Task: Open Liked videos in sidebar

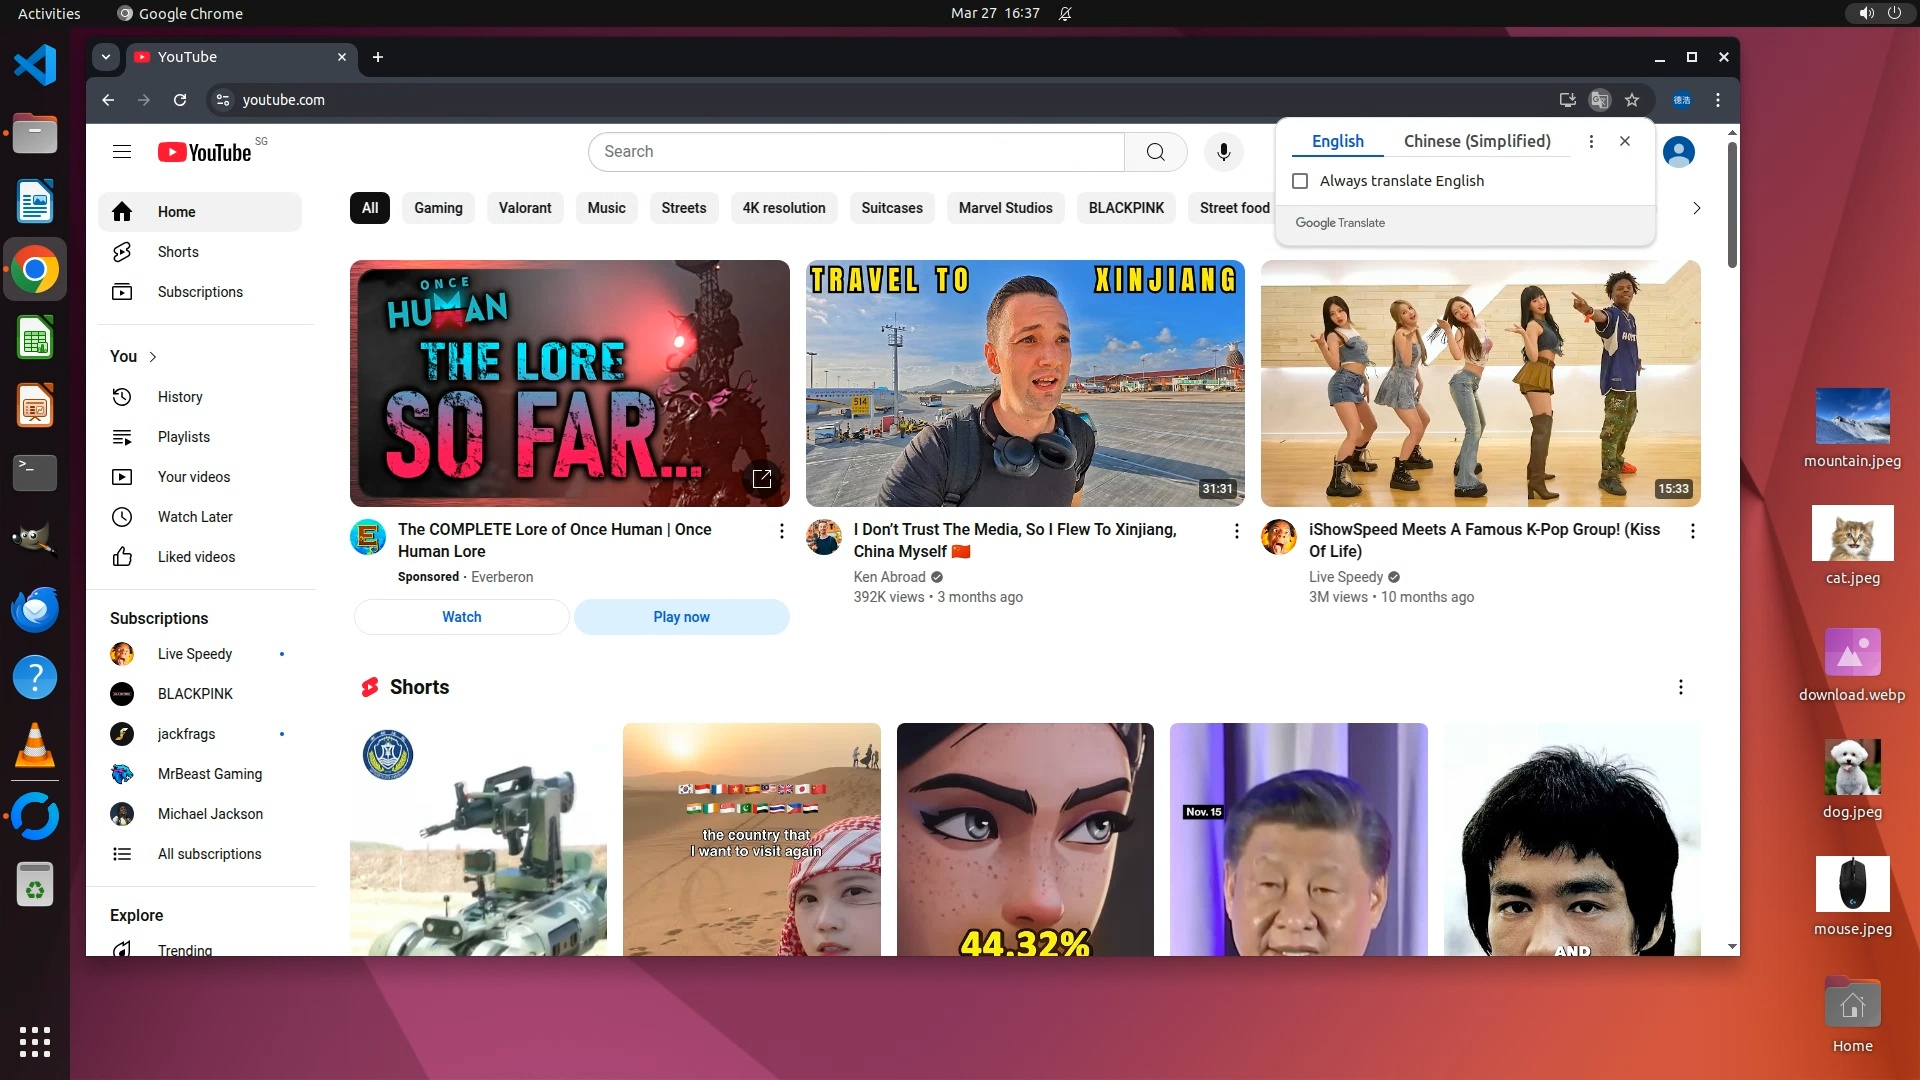Action: [x=196, y=557]
